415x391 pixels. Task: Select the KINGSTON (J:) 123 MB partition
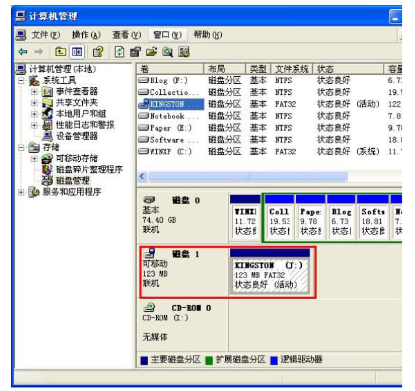[270, 271]
